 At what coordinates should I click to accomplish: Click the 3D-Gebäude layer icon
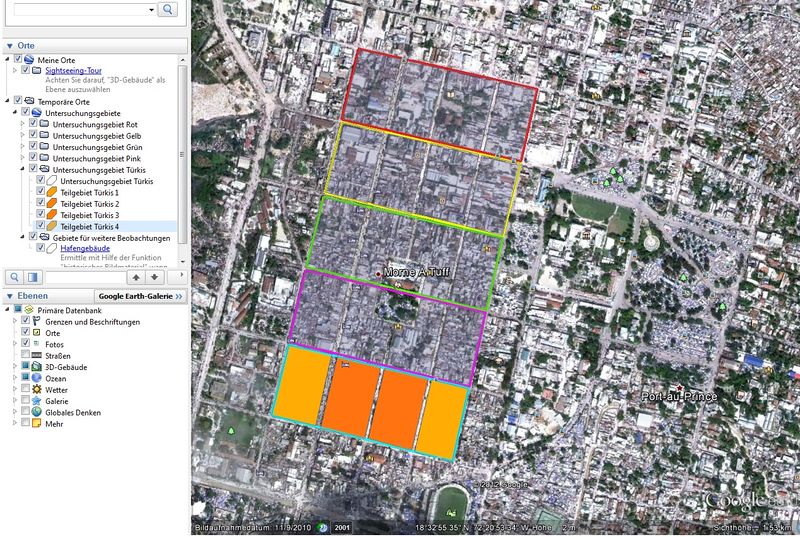(x=37, y=366)
